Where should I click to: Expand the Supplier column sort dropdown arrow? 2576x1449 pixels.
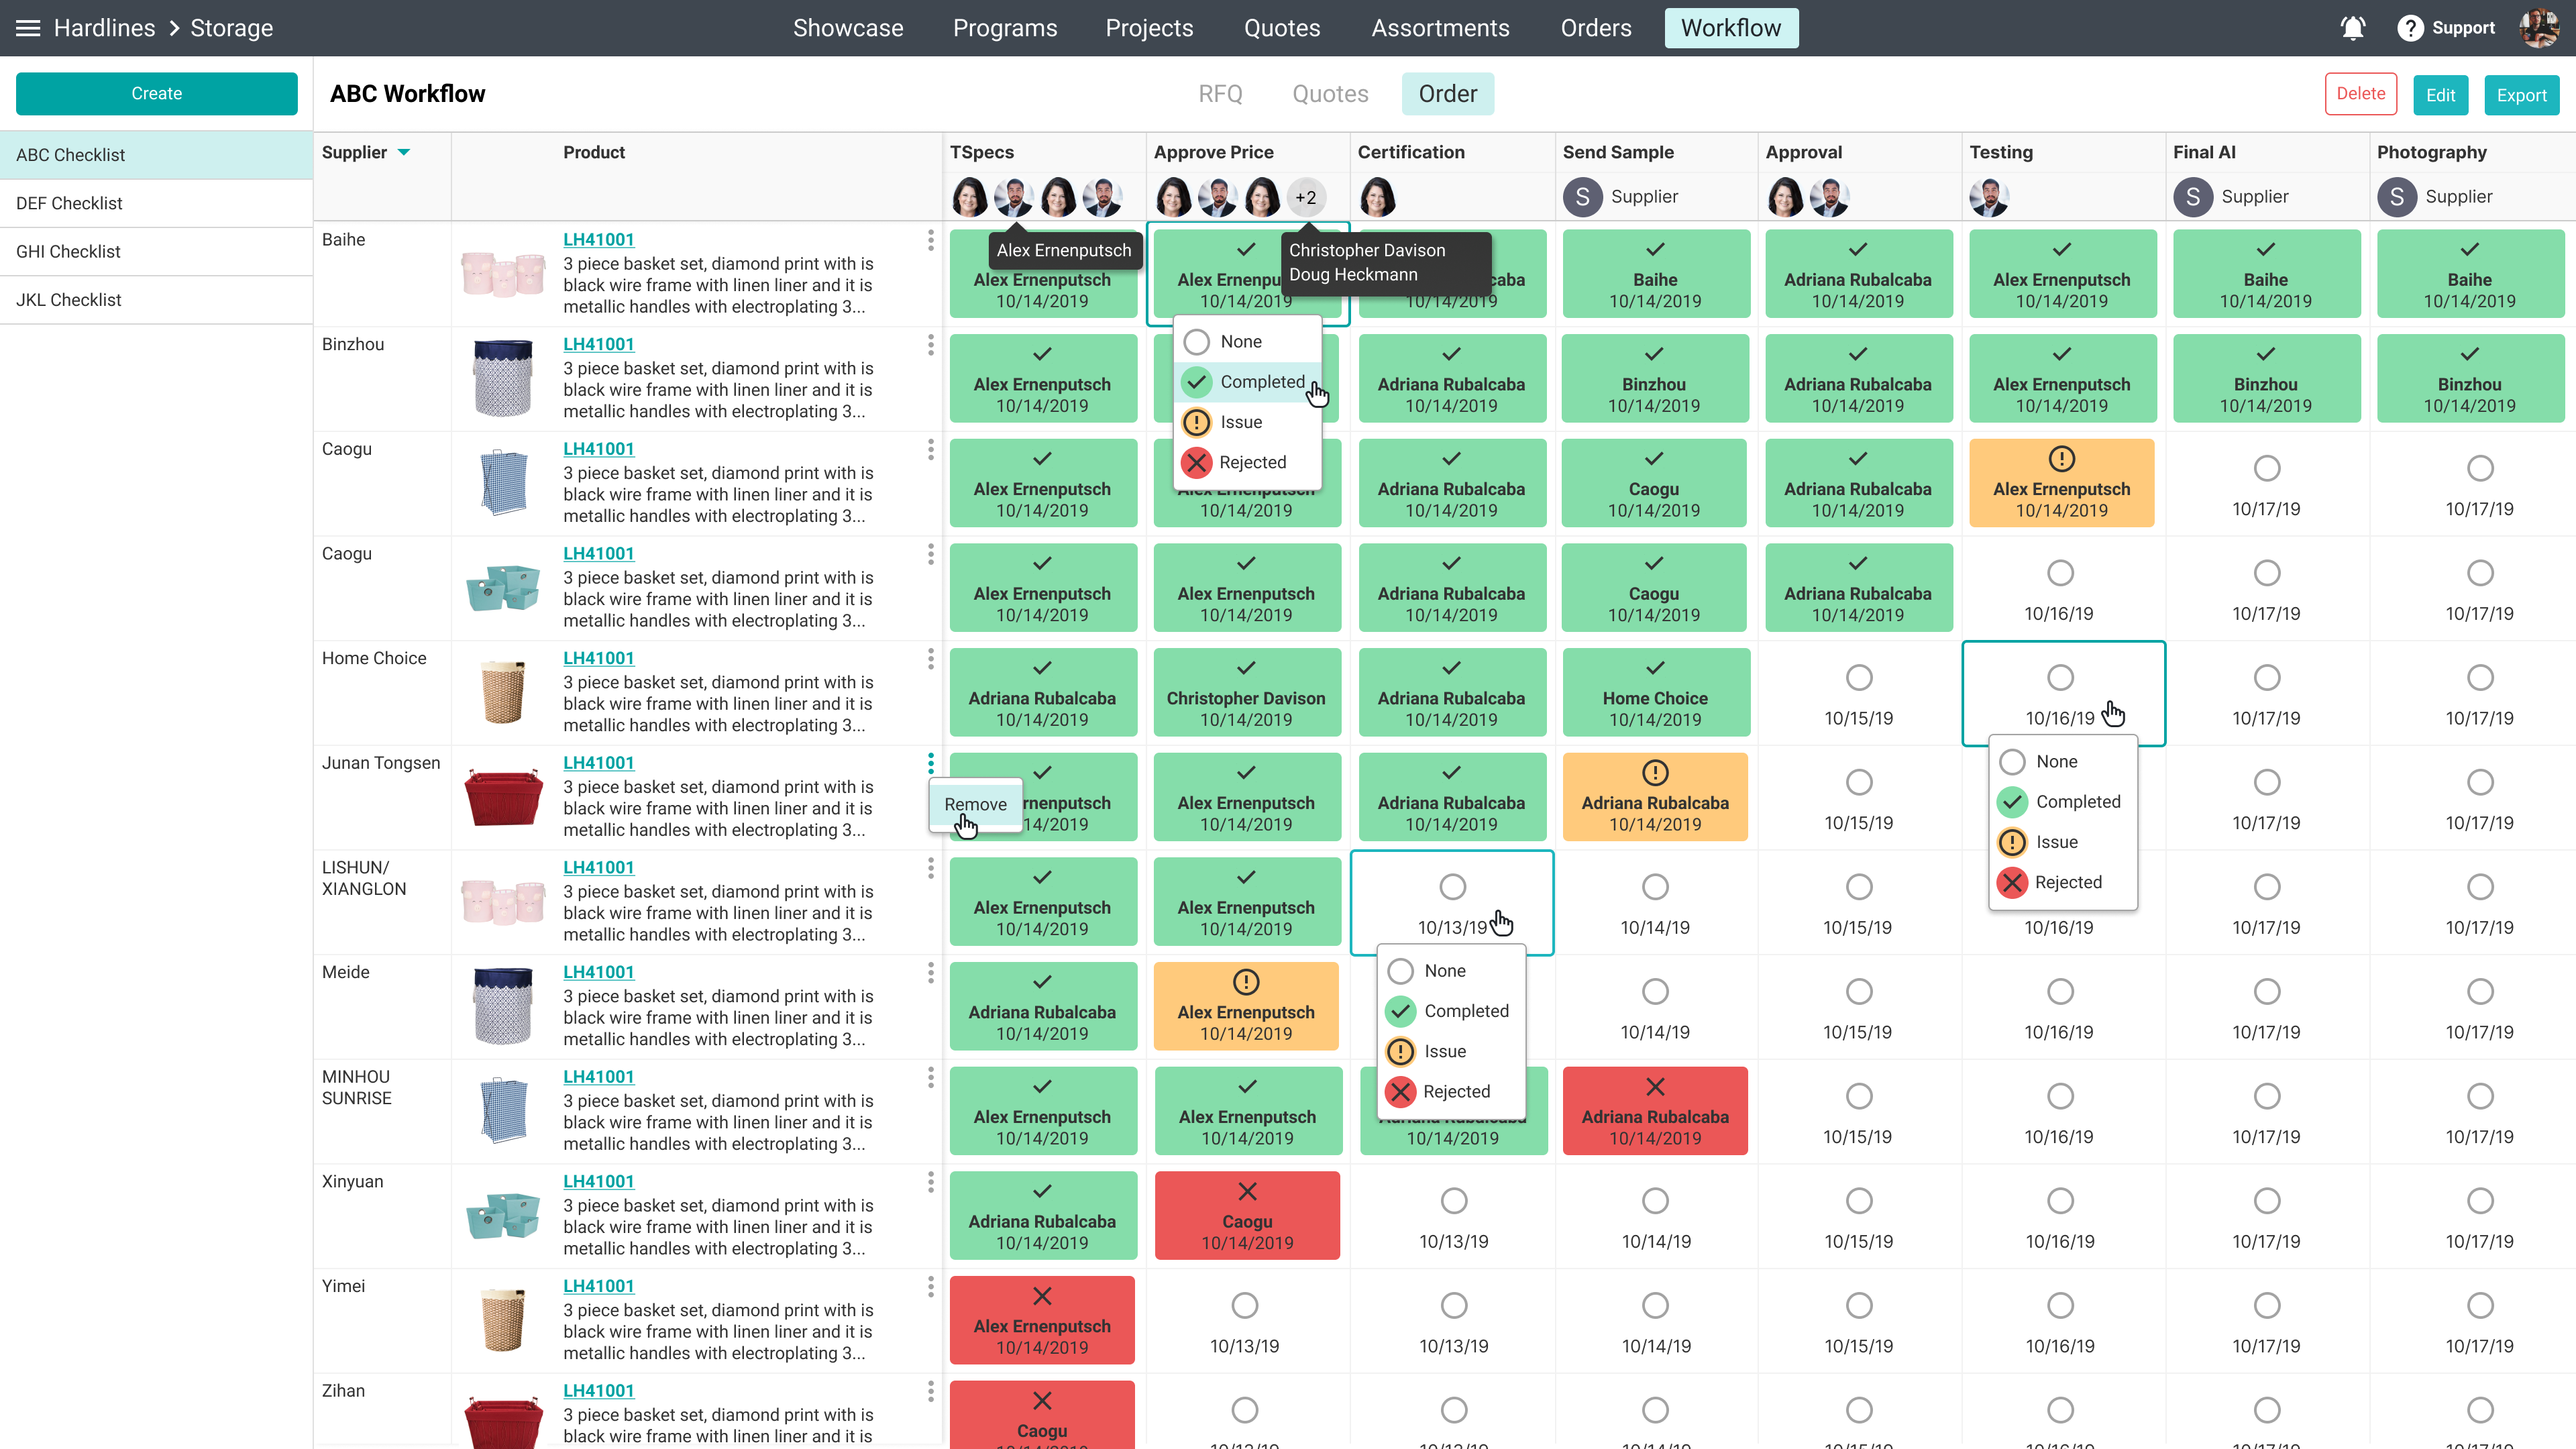click(404, 153)
